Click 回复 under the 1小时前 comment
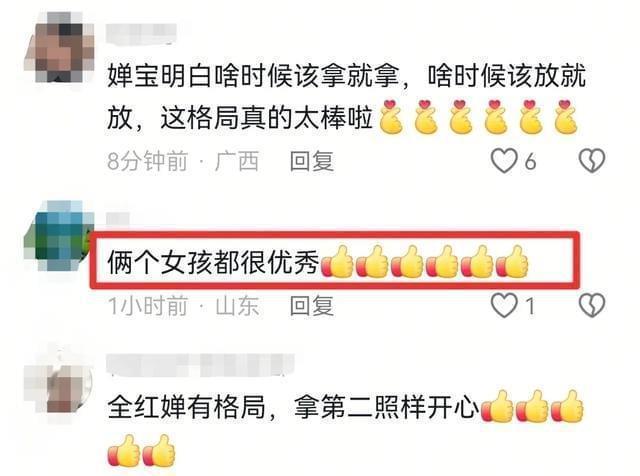Screen dimensions: 640x476 [312, 306]
